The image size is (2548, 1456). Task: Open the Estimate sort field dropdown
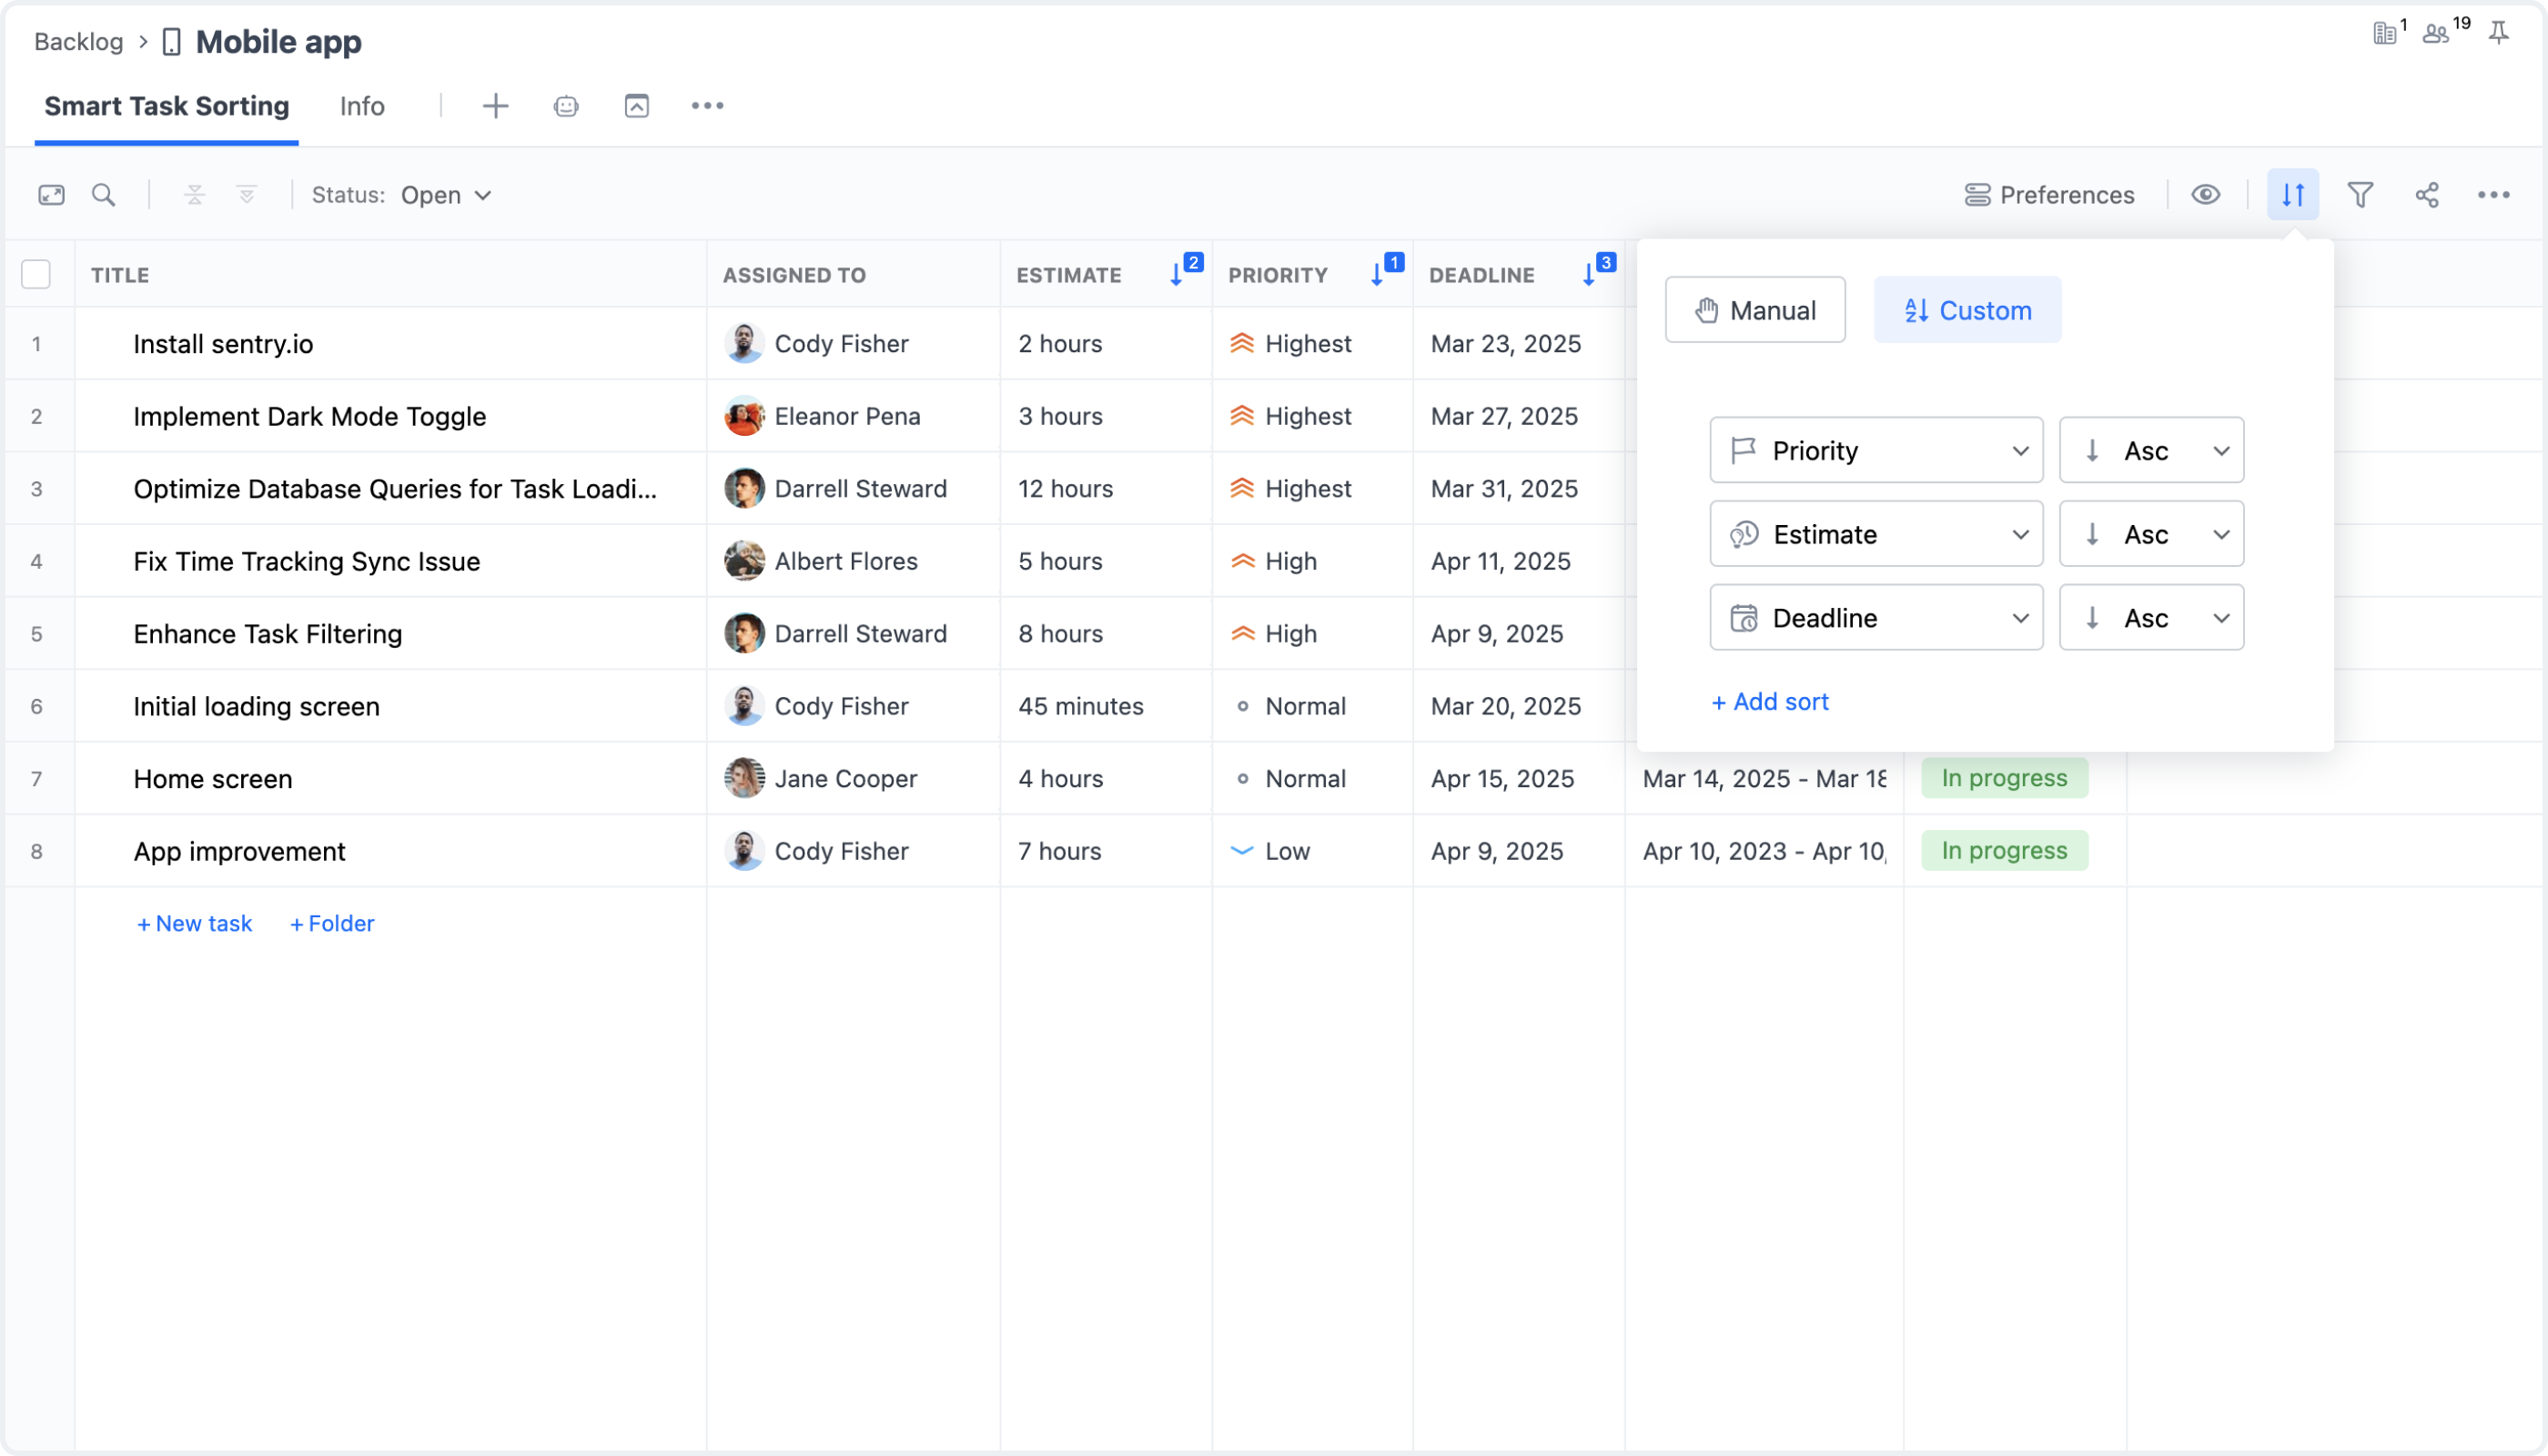tap(1876, 535)
